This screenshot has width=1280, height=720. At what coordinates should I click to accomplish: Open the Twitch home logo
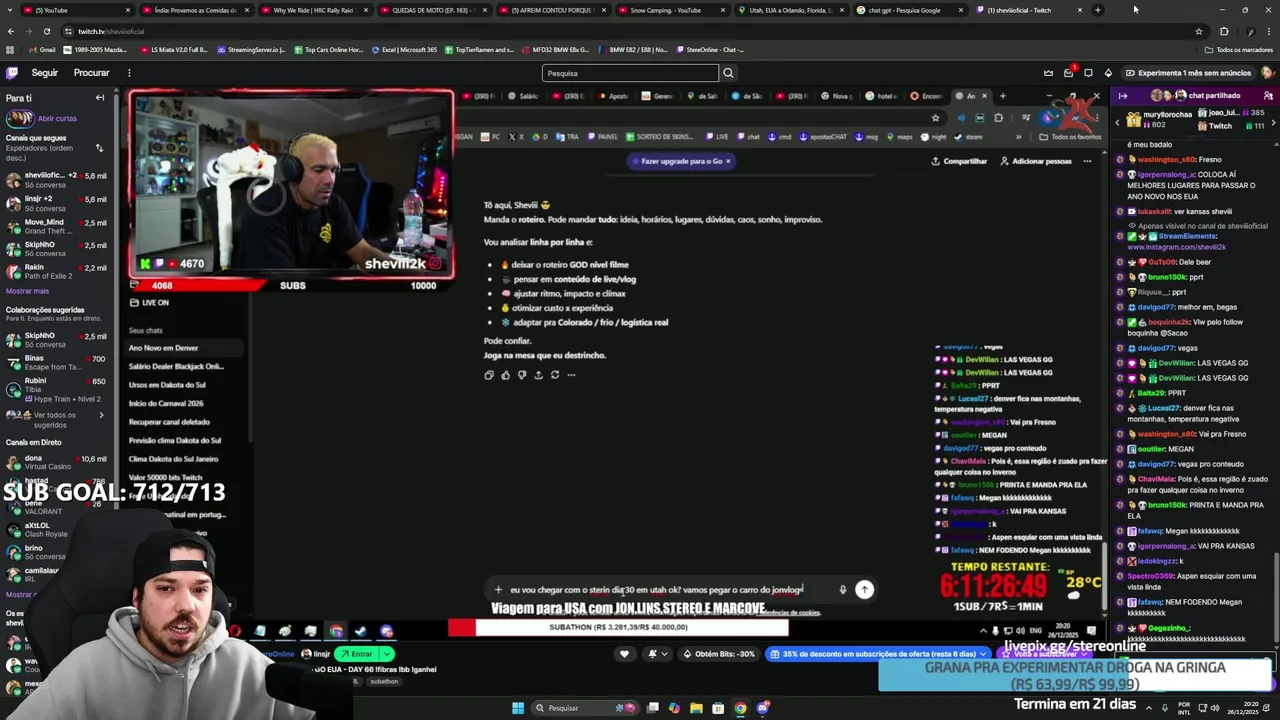tap(12, 73)
